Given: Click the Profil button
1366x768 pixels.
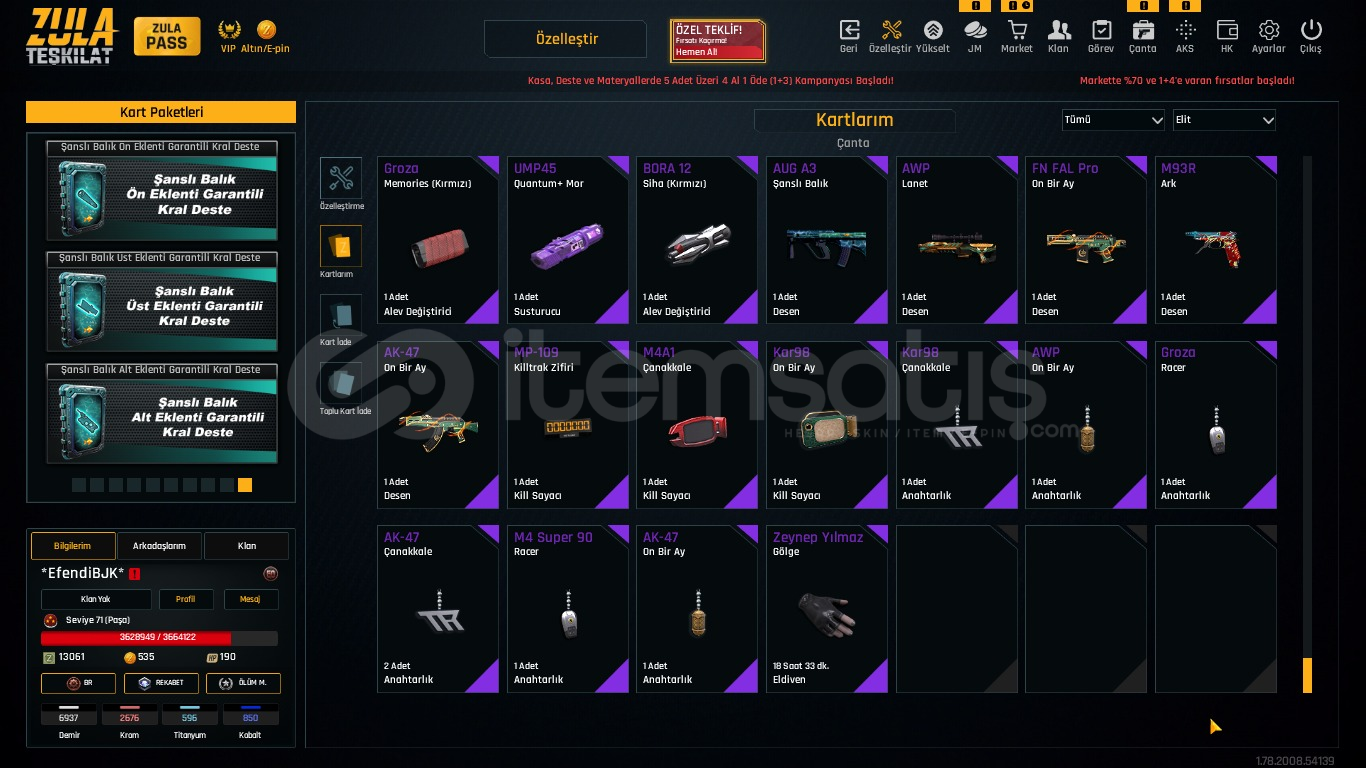Looking at the screenshot, I should pos(186,600).
